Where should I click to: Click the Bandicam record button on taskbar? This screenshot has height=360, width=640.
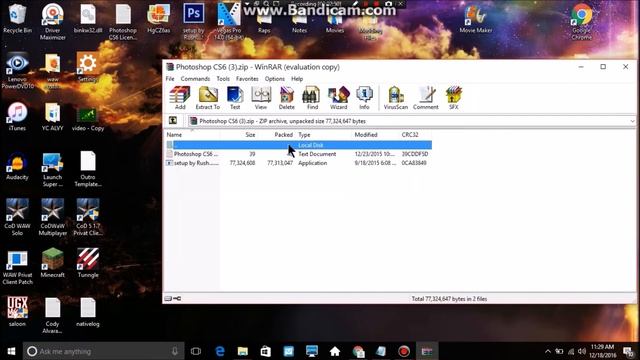coord(404,351)
